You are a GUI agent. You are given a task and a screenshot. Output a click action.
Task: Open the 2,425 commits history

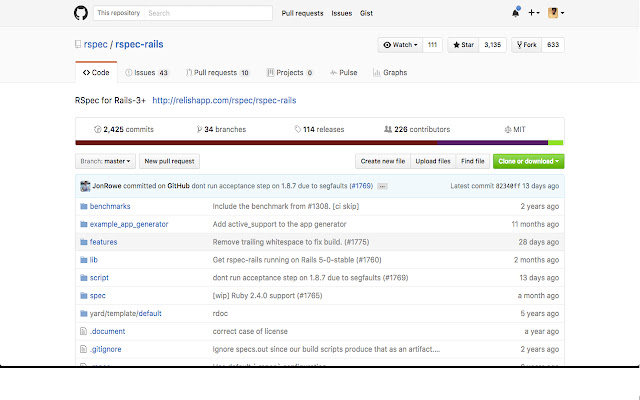(123, 129)
